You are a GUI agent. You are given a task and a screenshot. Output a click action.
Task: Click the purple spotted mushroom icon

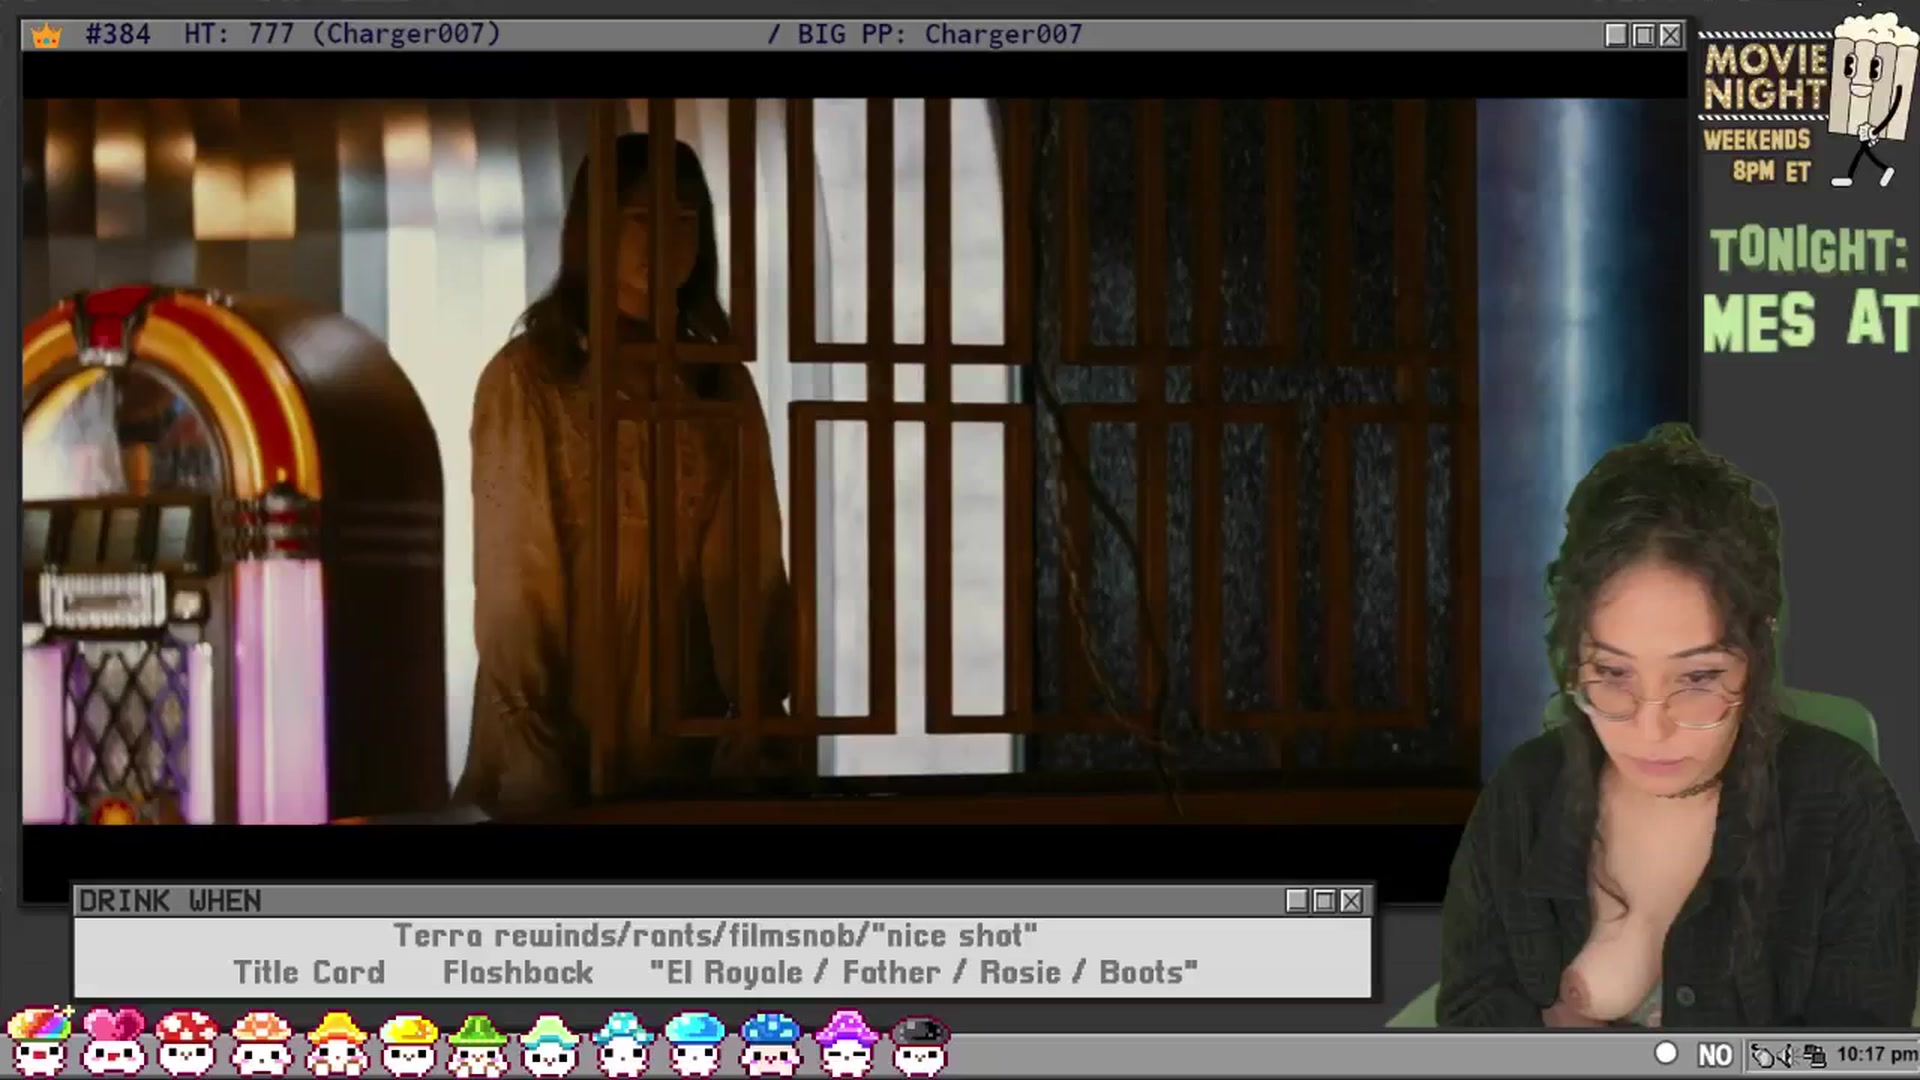tap(846, 1042)
